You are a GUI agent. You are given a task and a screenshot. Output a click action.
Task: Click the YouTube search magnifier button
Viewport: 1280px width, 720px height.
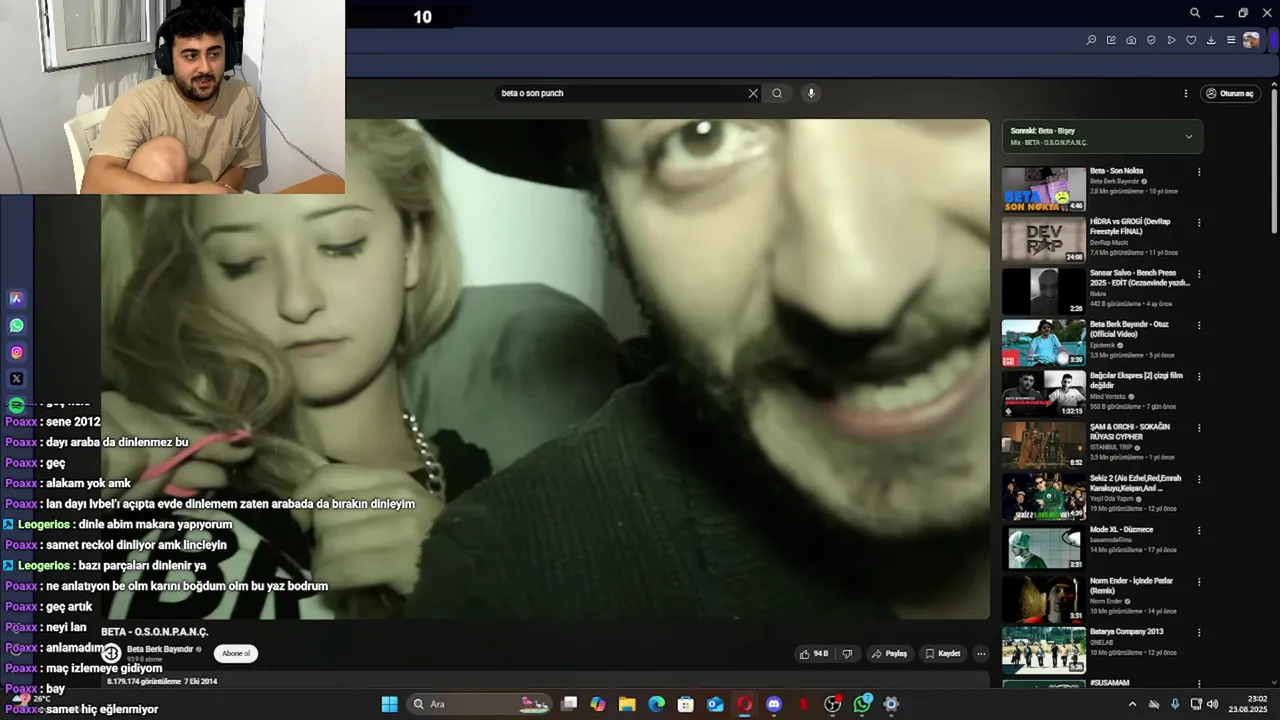(x=777, y=93)
